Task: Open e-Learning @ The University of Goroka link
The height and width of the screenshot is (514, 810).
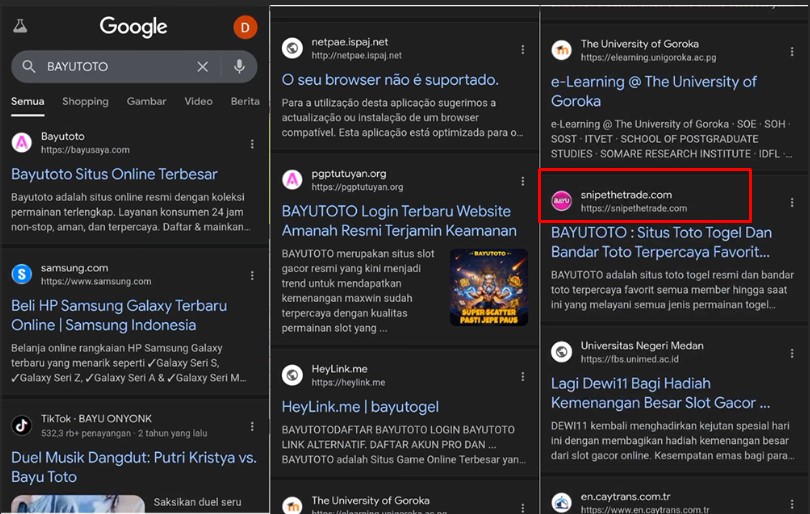Action: (654, 91)
